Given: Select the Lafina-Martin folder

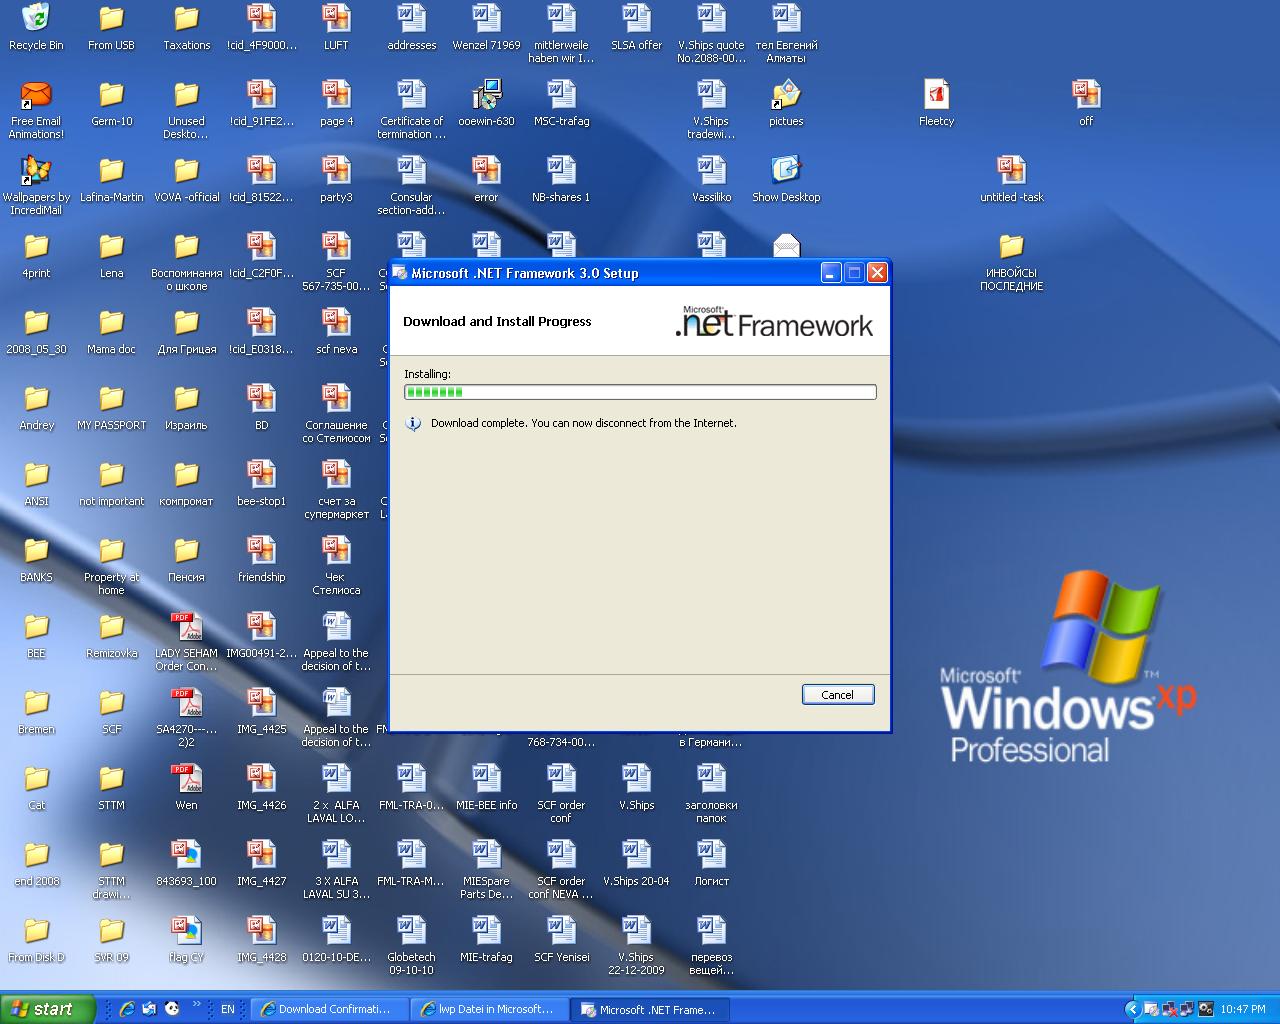Looking at the screenshot, I should point(111,179).
